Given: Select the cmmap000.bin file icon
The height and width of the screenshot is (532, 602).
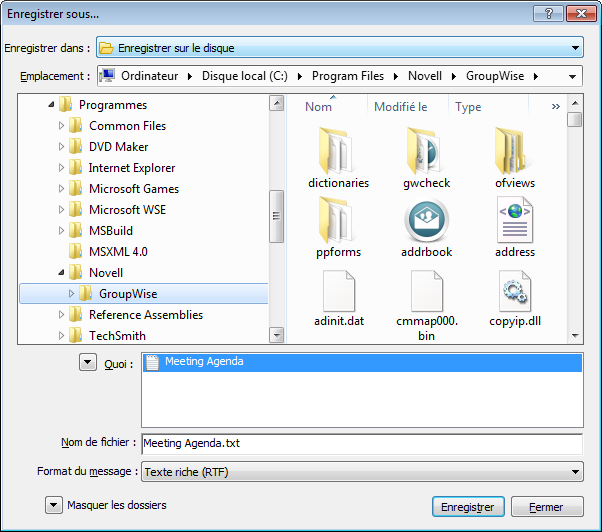Looking at the screenshot, I should pyautogui.click(x=427, y=291).
